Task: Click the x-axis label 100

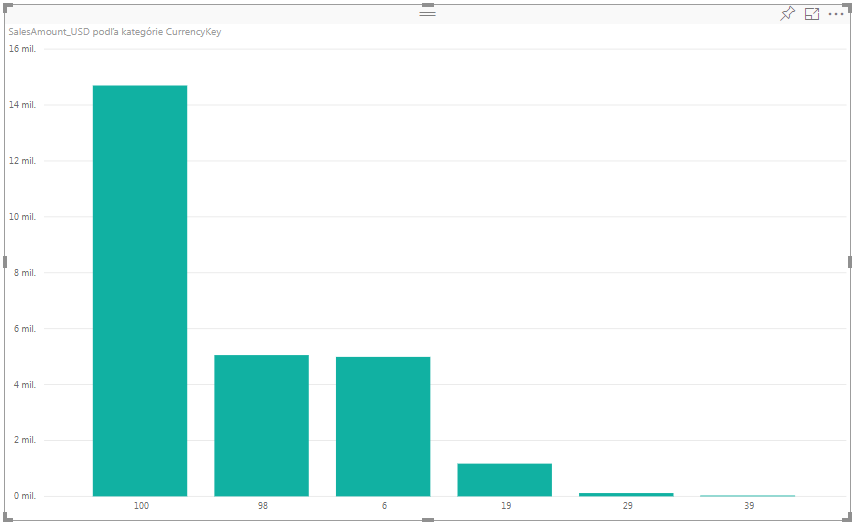Action: (x=141, y=506)
